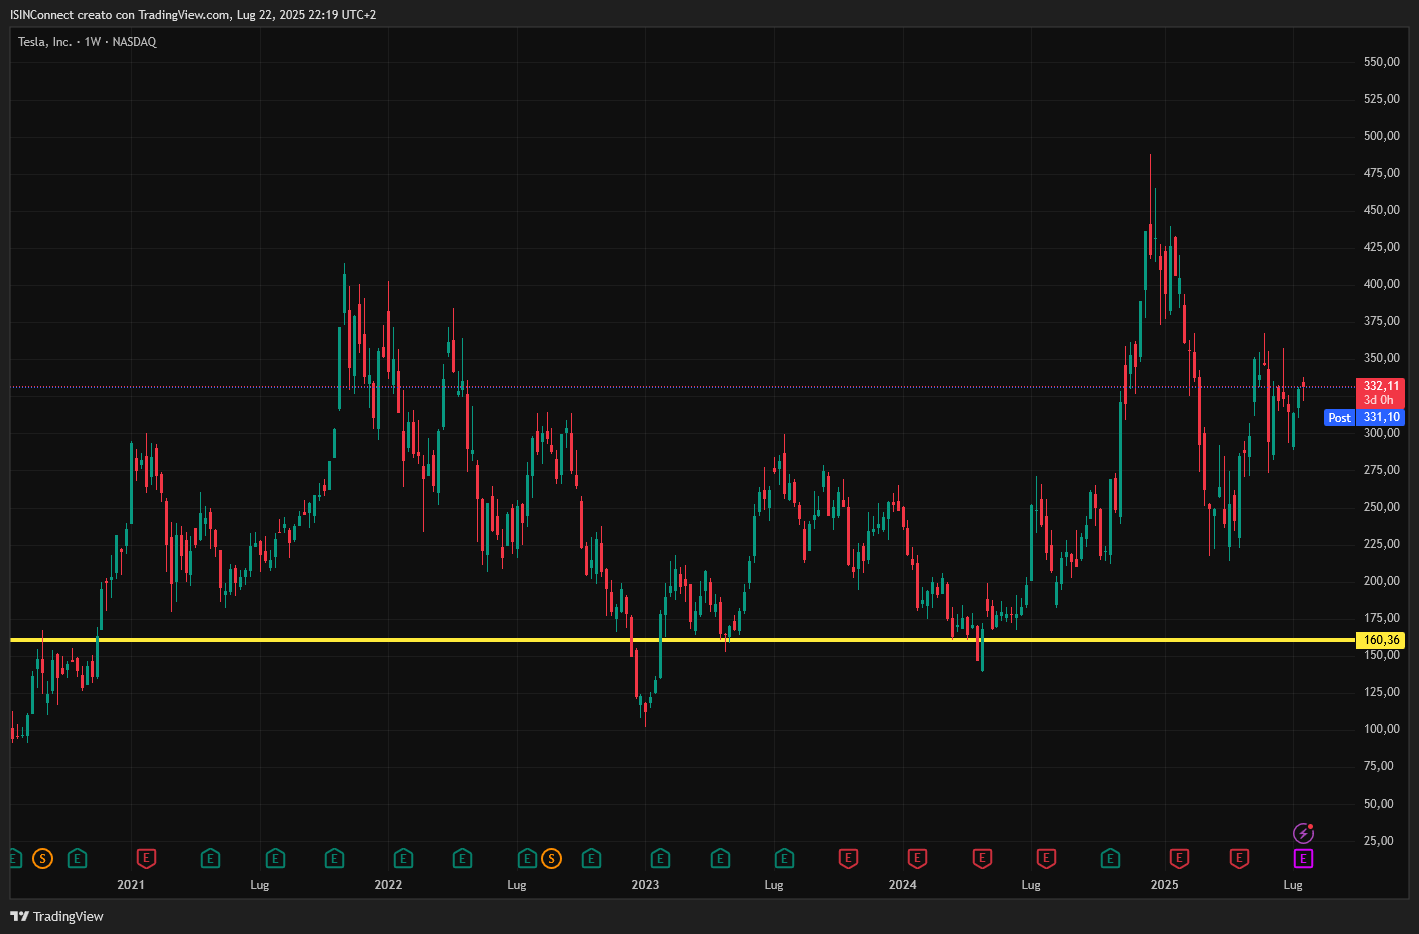Click the 125,00 price axis label
The height and width of the screenshot is (934, 1419).
tap(1381, 692)
